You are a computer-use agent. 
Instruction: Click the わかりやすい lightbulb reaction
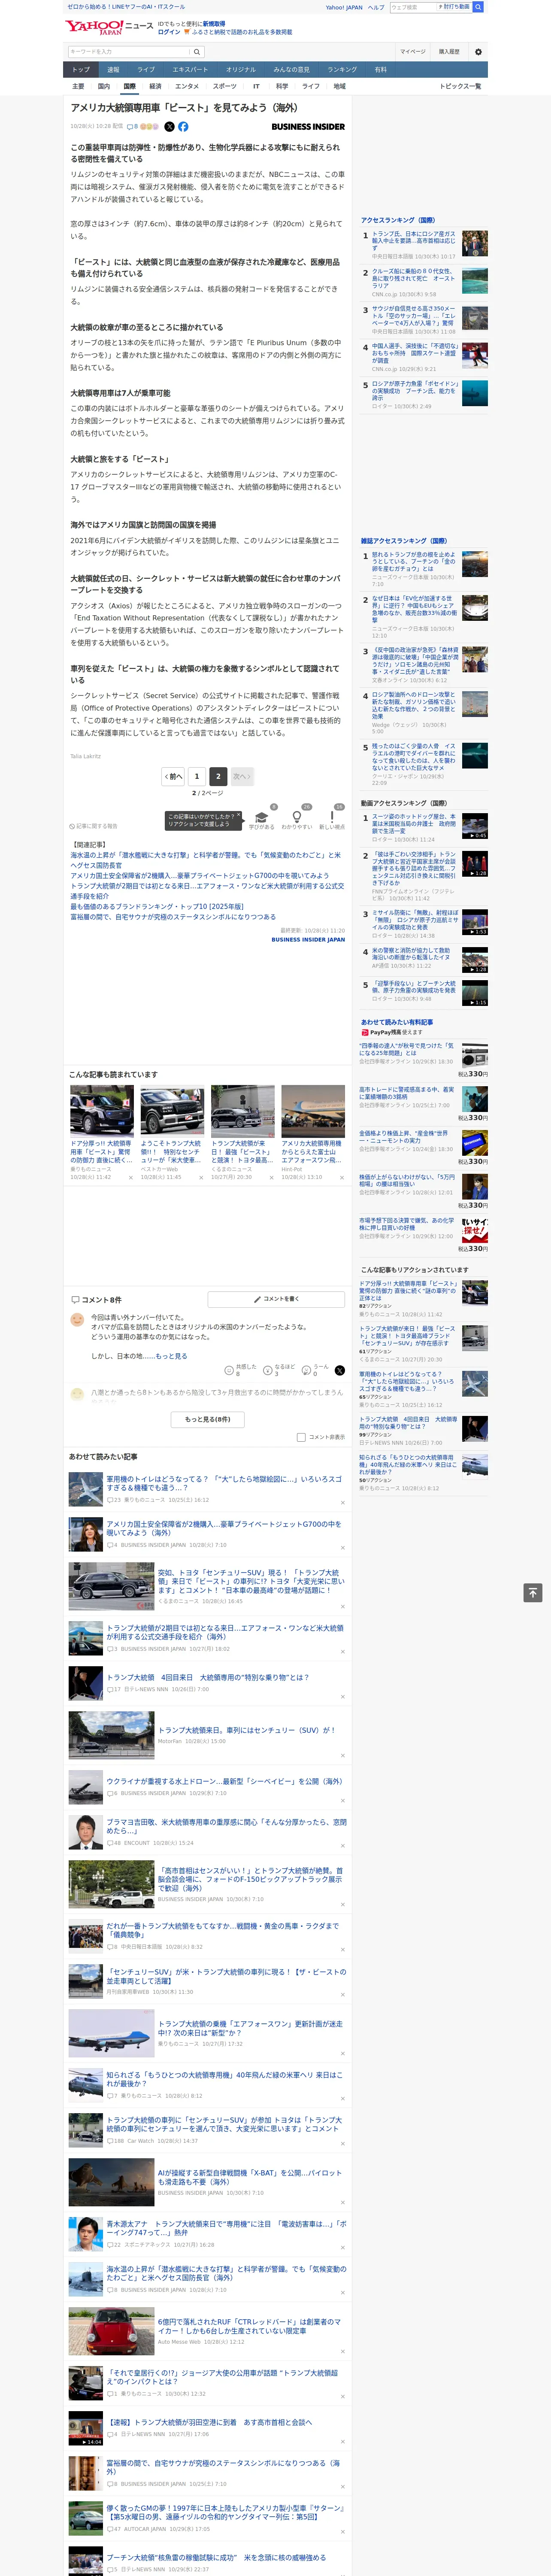297,818
